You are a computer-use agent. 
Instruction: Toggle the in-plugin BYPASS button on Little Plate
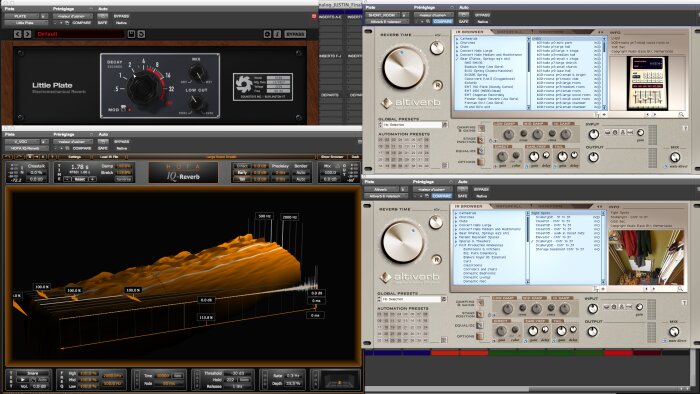295,34
